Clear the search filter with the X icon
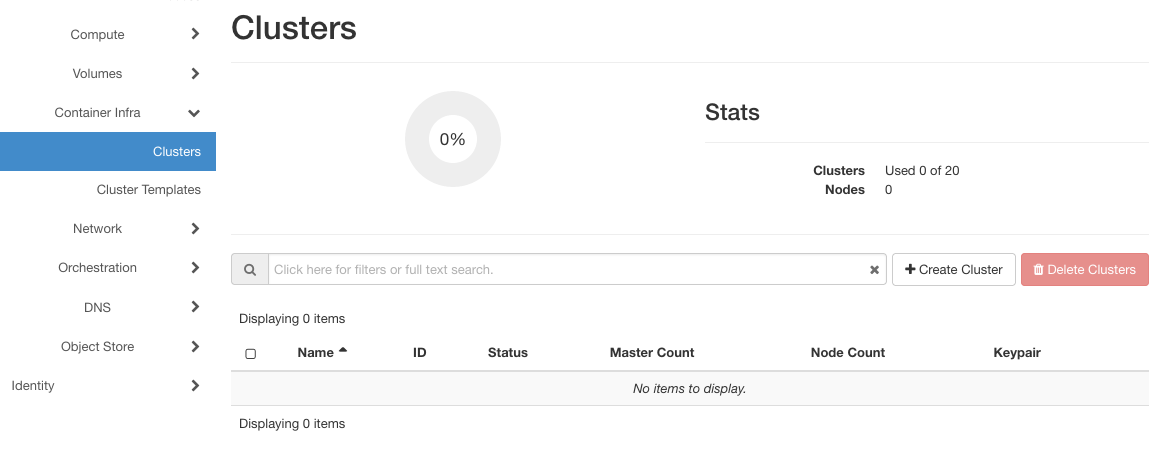The image size is (1158, 449). click(874, 270)
